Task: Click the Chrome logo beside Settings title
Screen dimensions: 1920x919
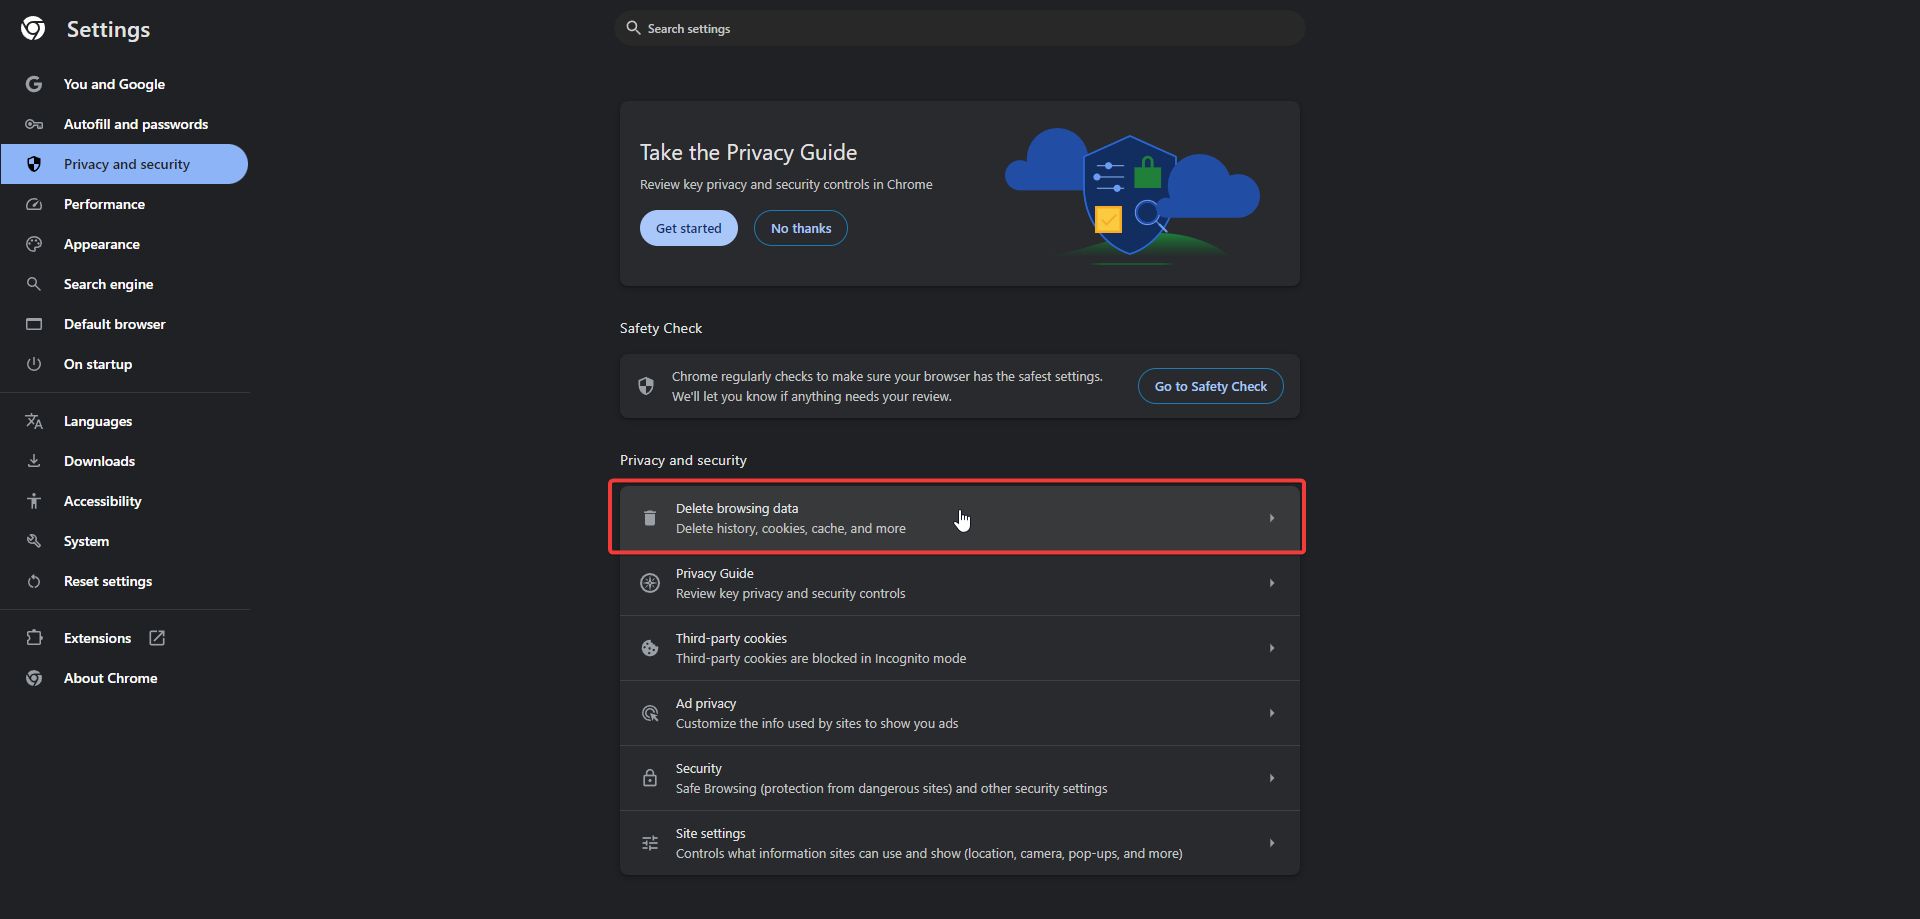Action: pyautogui.click(x=33, y=29)
